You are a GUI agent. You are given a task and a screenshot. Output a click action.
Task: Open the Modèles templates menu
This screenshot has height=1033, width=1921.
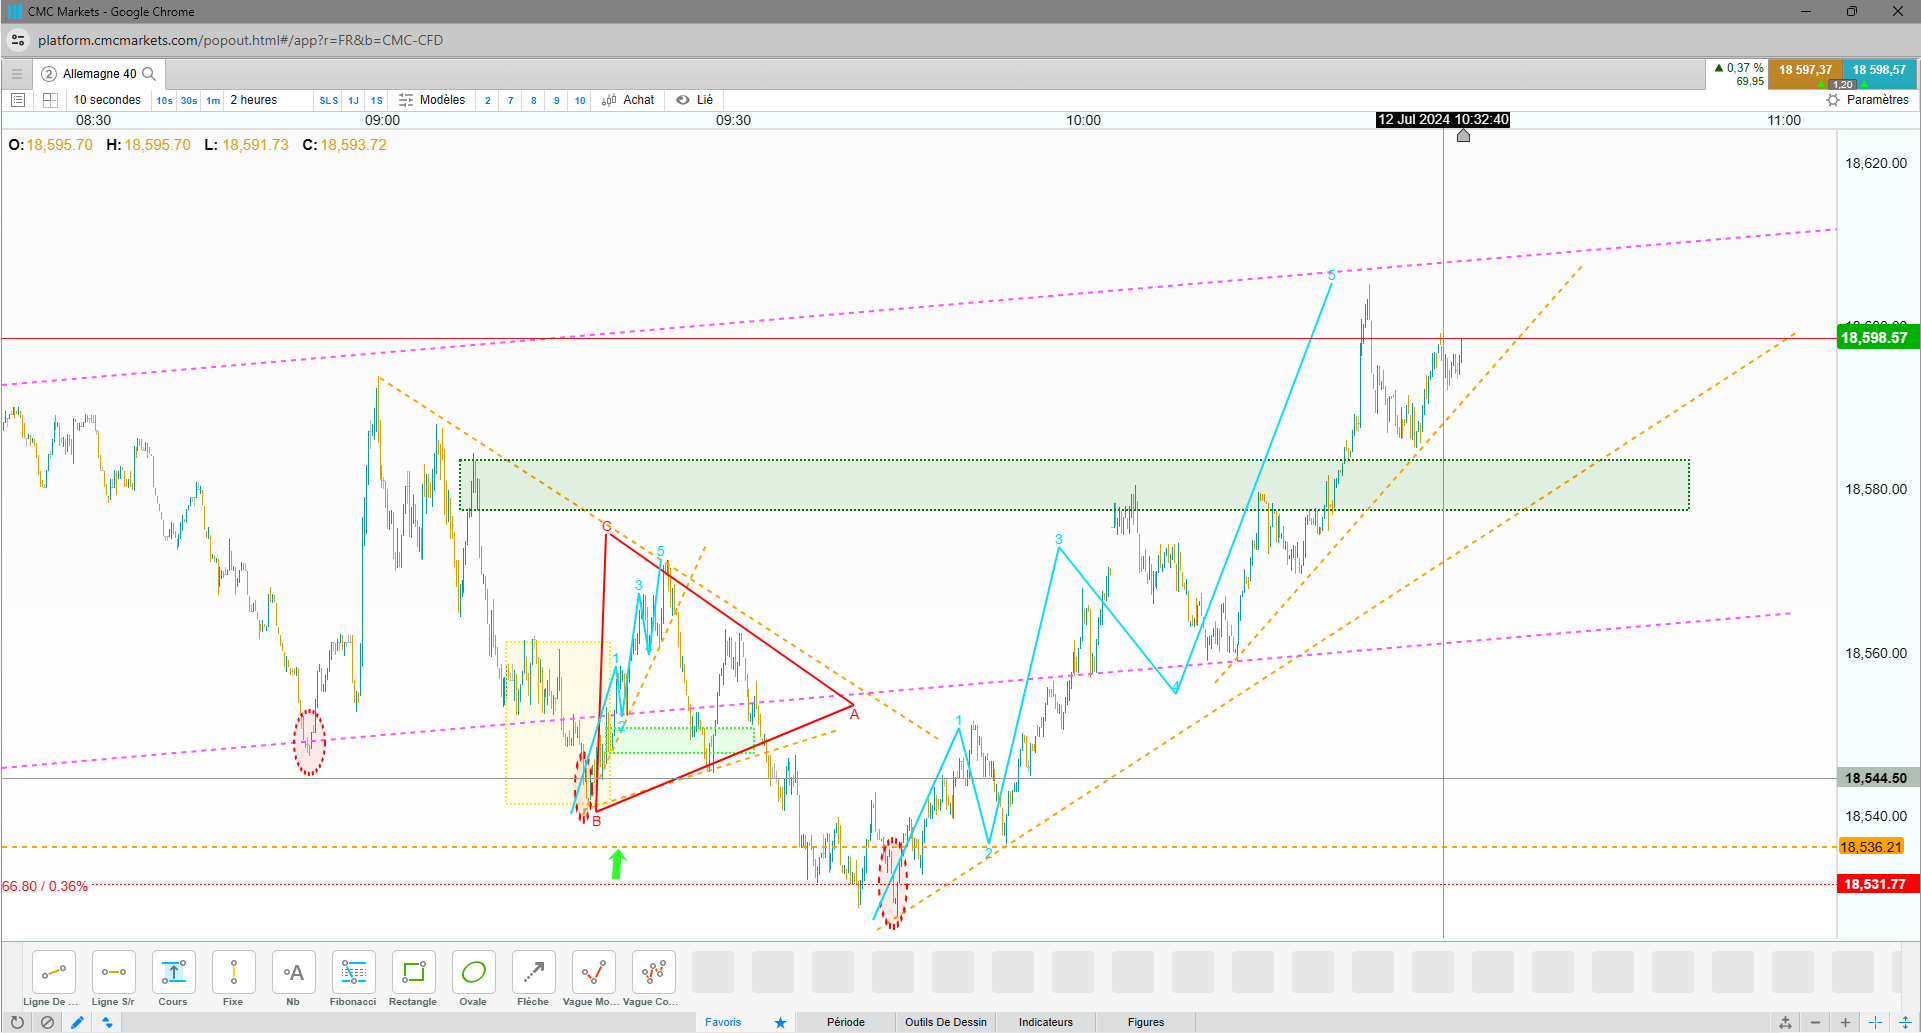(x=432, y=100)
